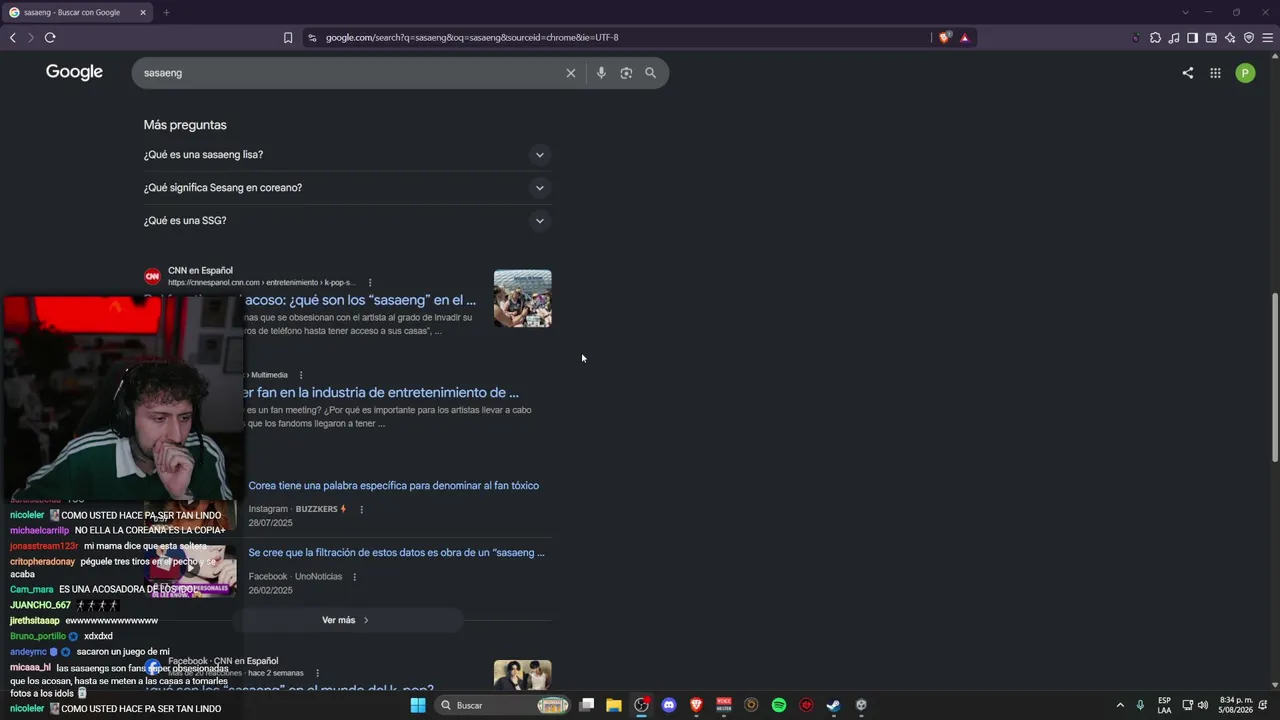Select the 'sasaeng - Buscar con Google' tab

coord(78,12)
